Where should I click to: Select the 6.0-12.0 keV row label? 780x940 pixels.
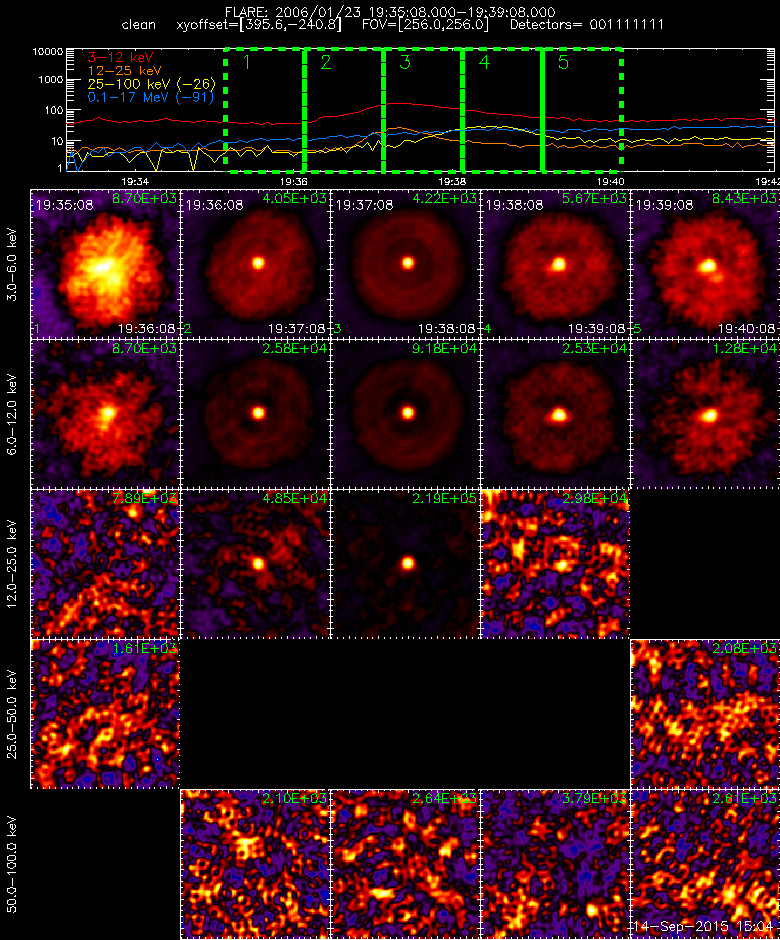click(12, 415)
